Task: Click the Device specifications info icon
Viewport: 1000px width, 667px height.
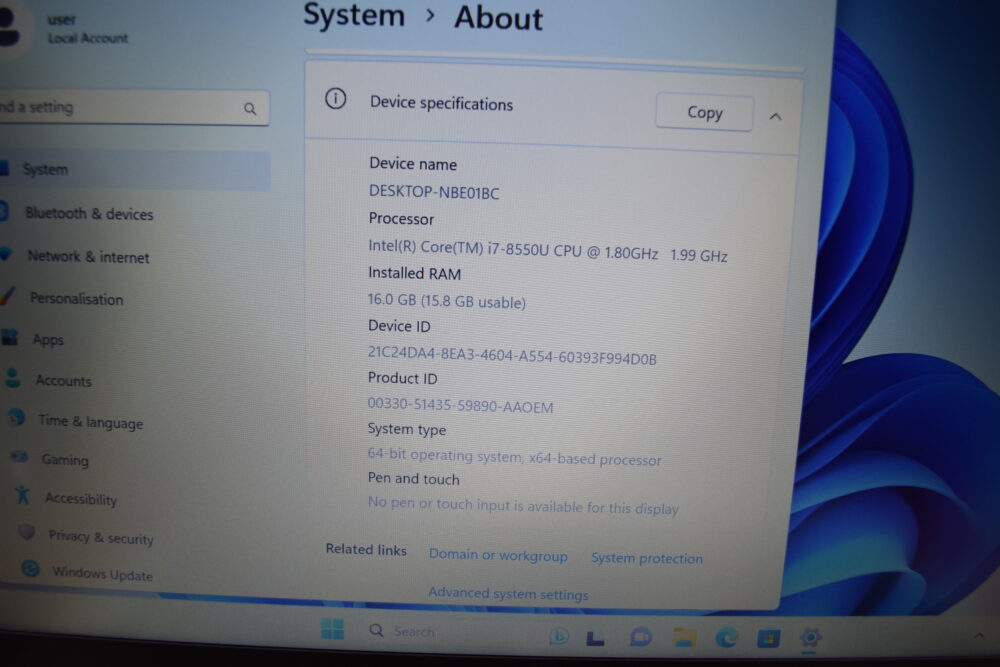Action: click(335, 99)
